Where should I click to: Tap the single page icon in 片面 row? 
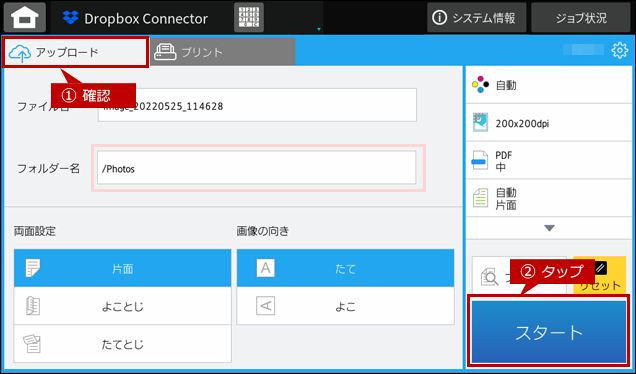coord(33,268)
